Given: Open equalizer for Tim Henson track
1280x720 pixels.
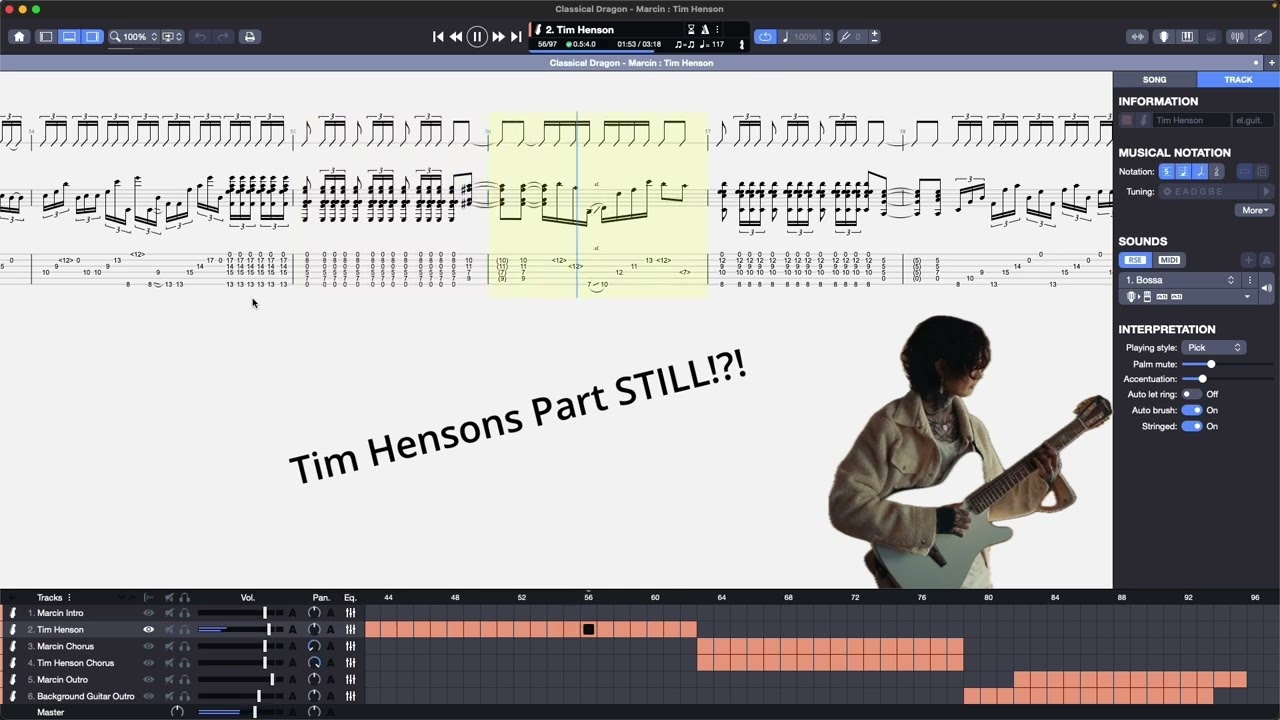Looking at the screenshot, I should coord(350,630).
